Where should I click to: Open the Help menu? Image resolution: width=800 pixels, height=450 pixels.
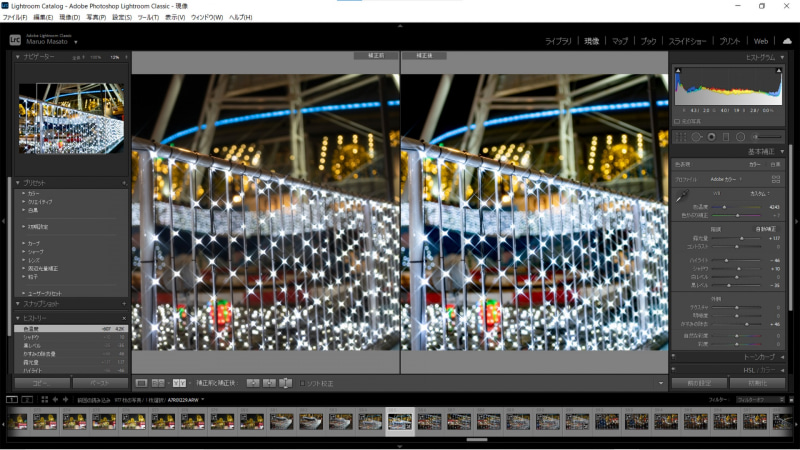(240, 17)
